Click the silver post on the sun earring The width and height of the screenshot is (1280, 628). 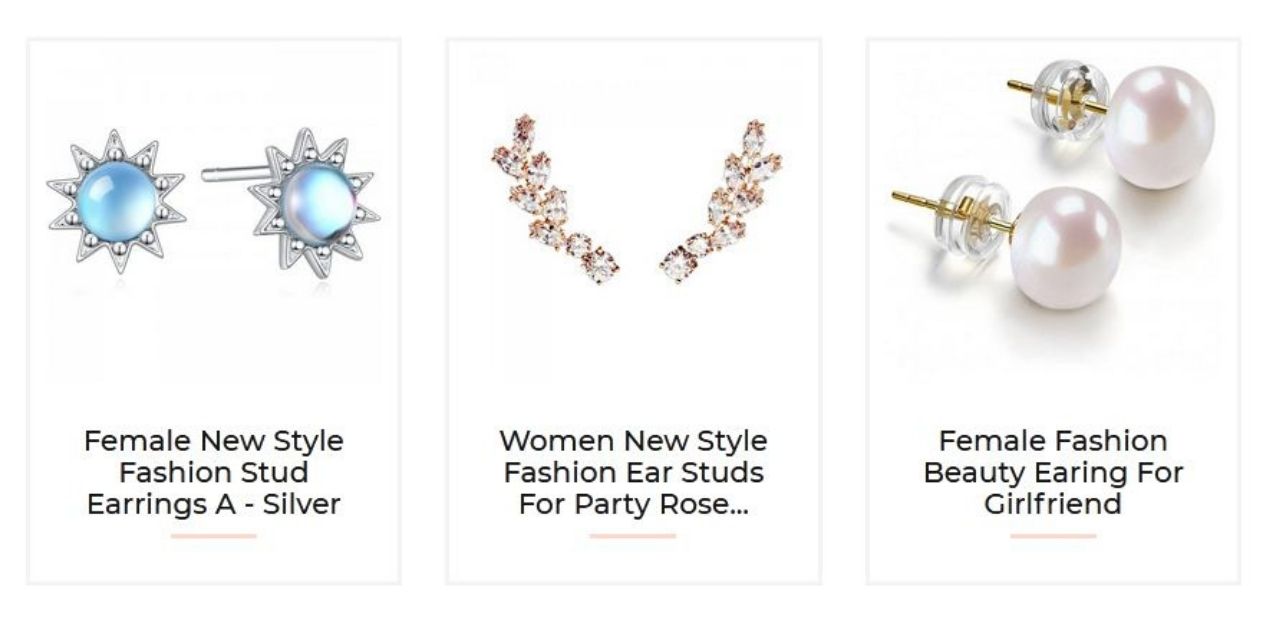tap(236, 174)
